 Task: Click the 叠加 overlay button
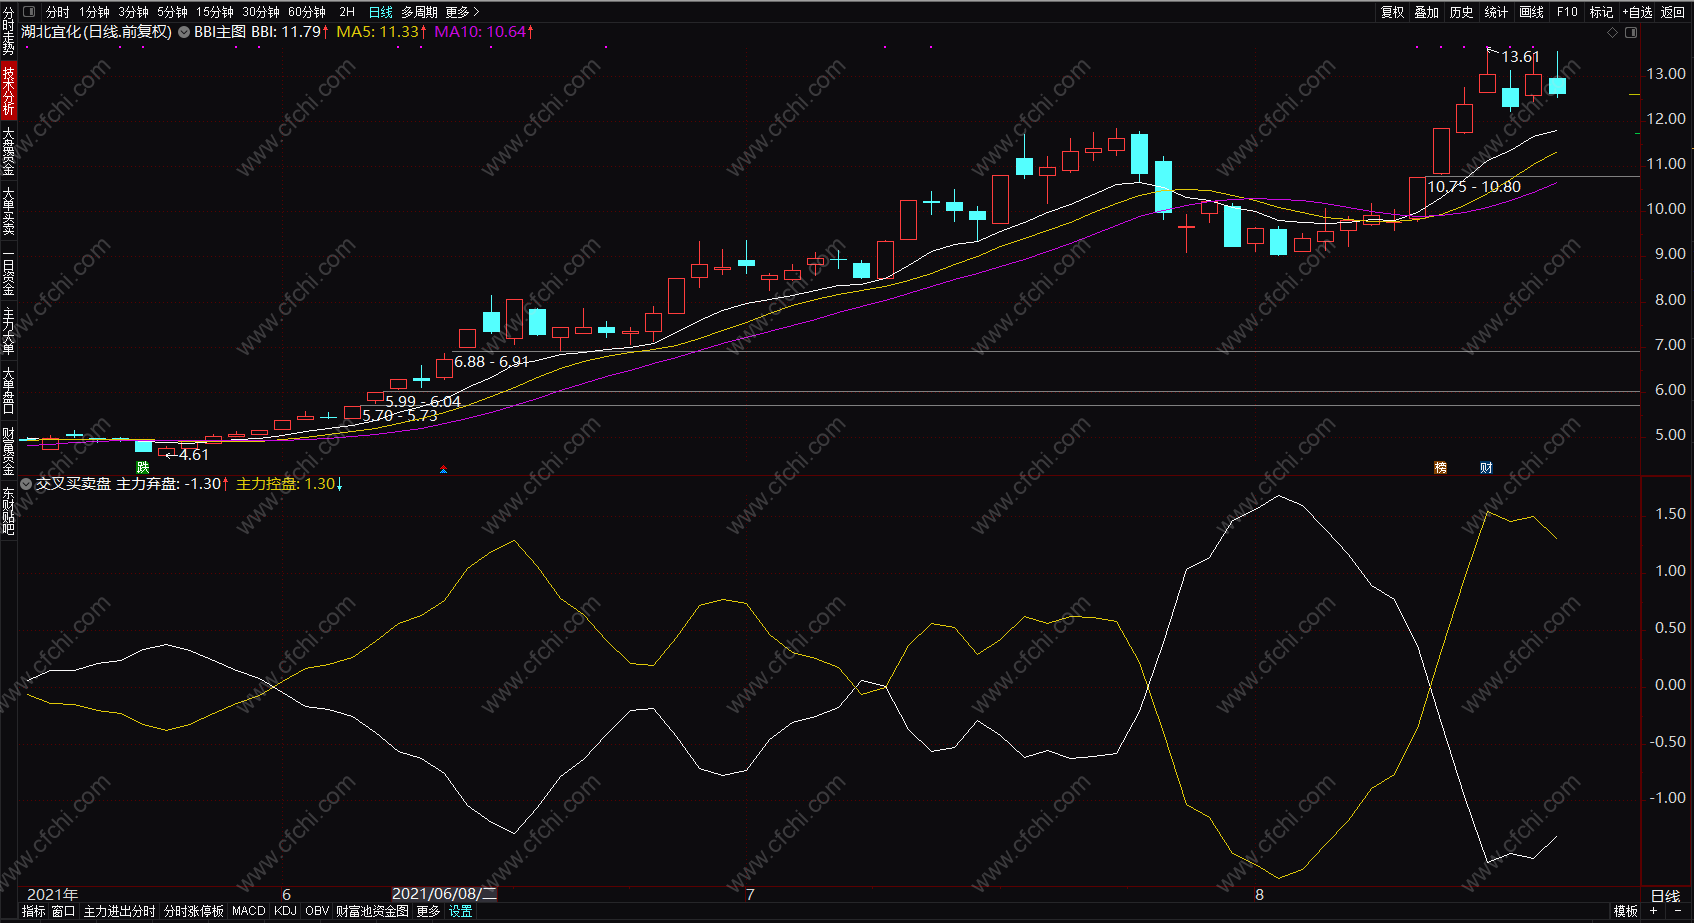pyautogui.click(x=1427, y=12)
